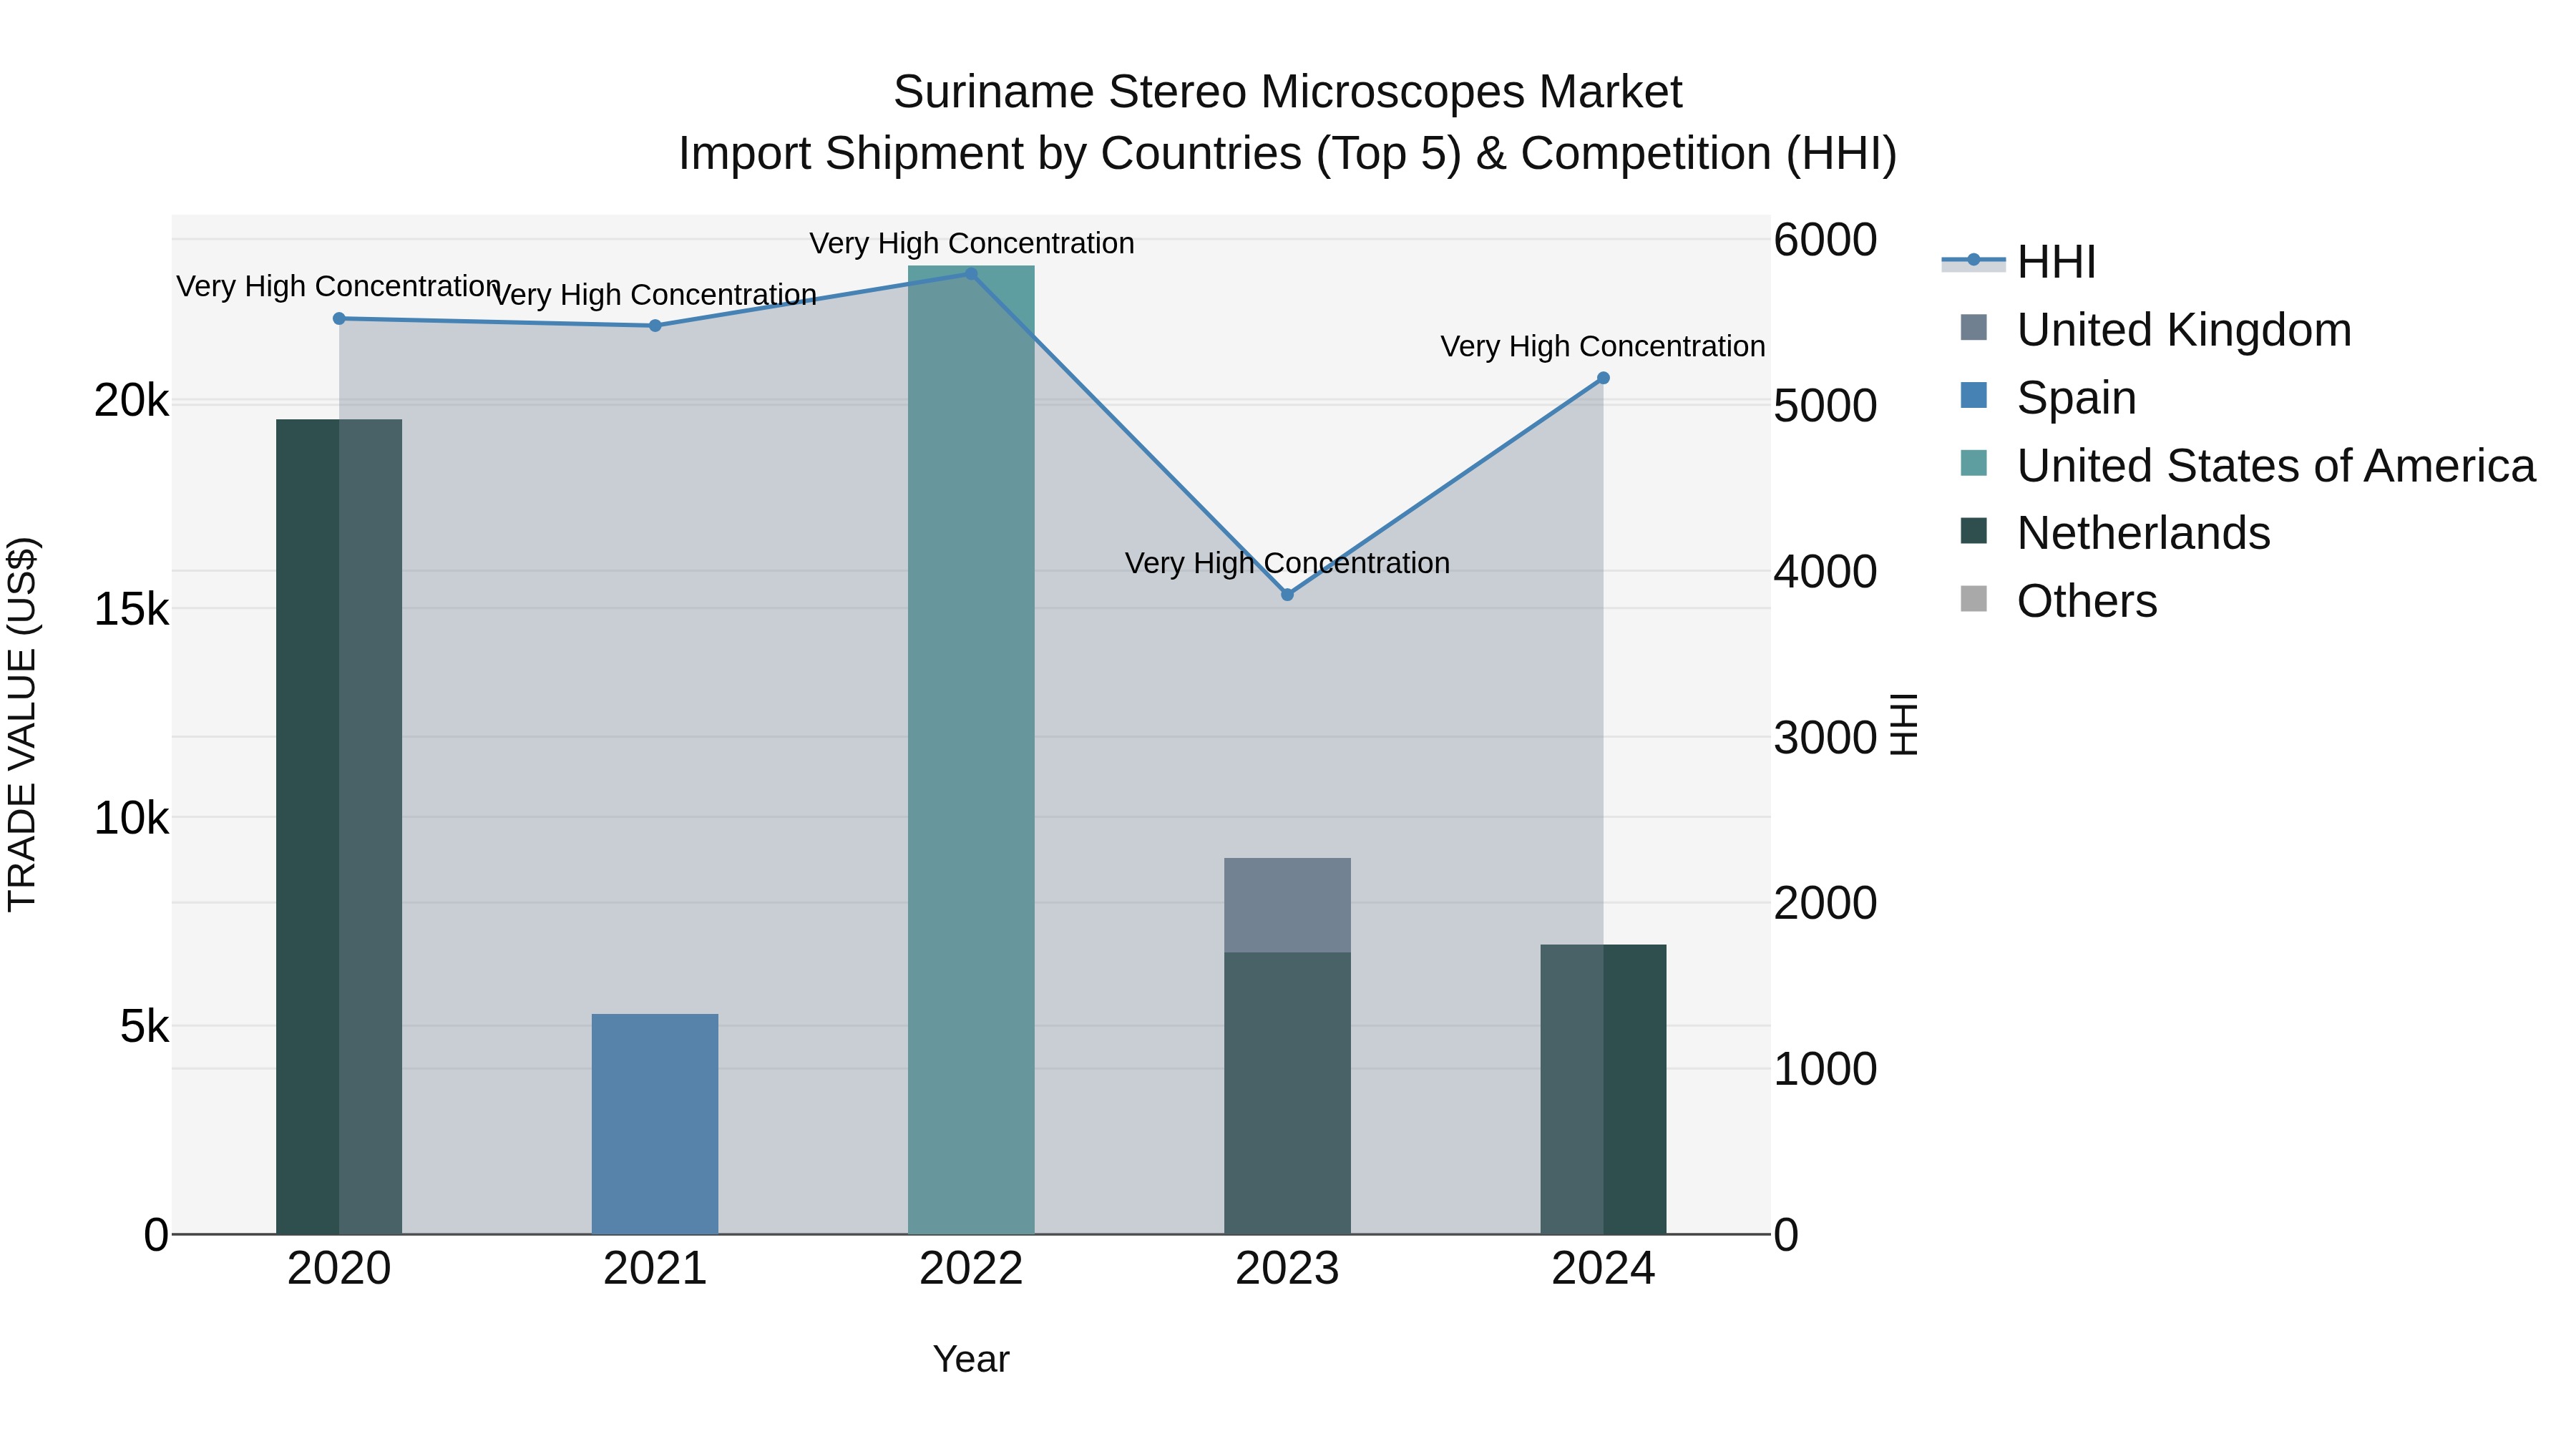Select the 2021 HHI data point
Screen dimensions: 2576x1449
tap(655, 326)
